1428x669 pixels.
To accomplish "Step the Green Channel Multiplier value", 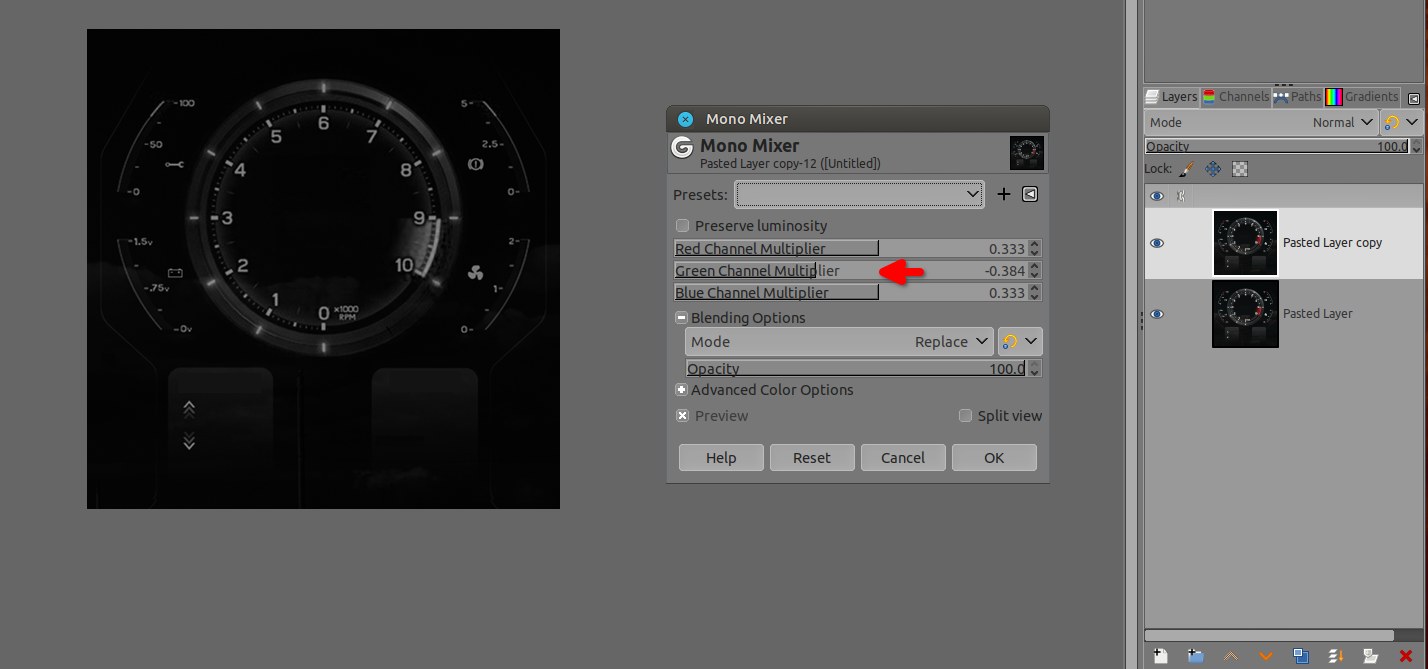I will click(1035, 271).
